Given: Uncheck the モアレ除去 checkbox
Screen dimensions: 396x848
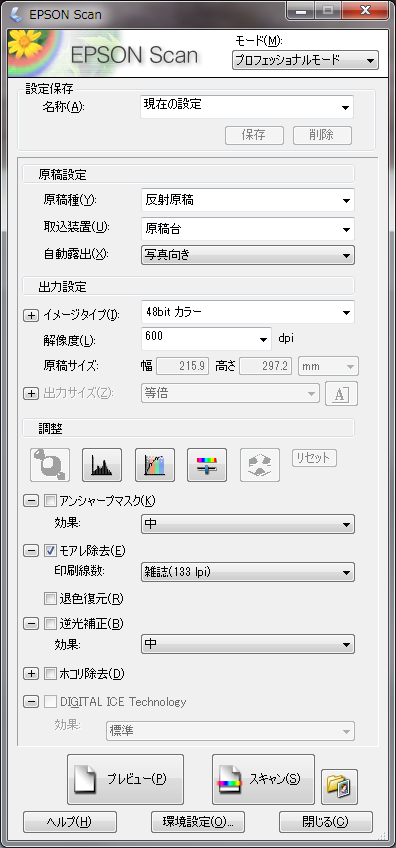Looking at the screenshot, I should pyautogui.click(x=50, y=551).
